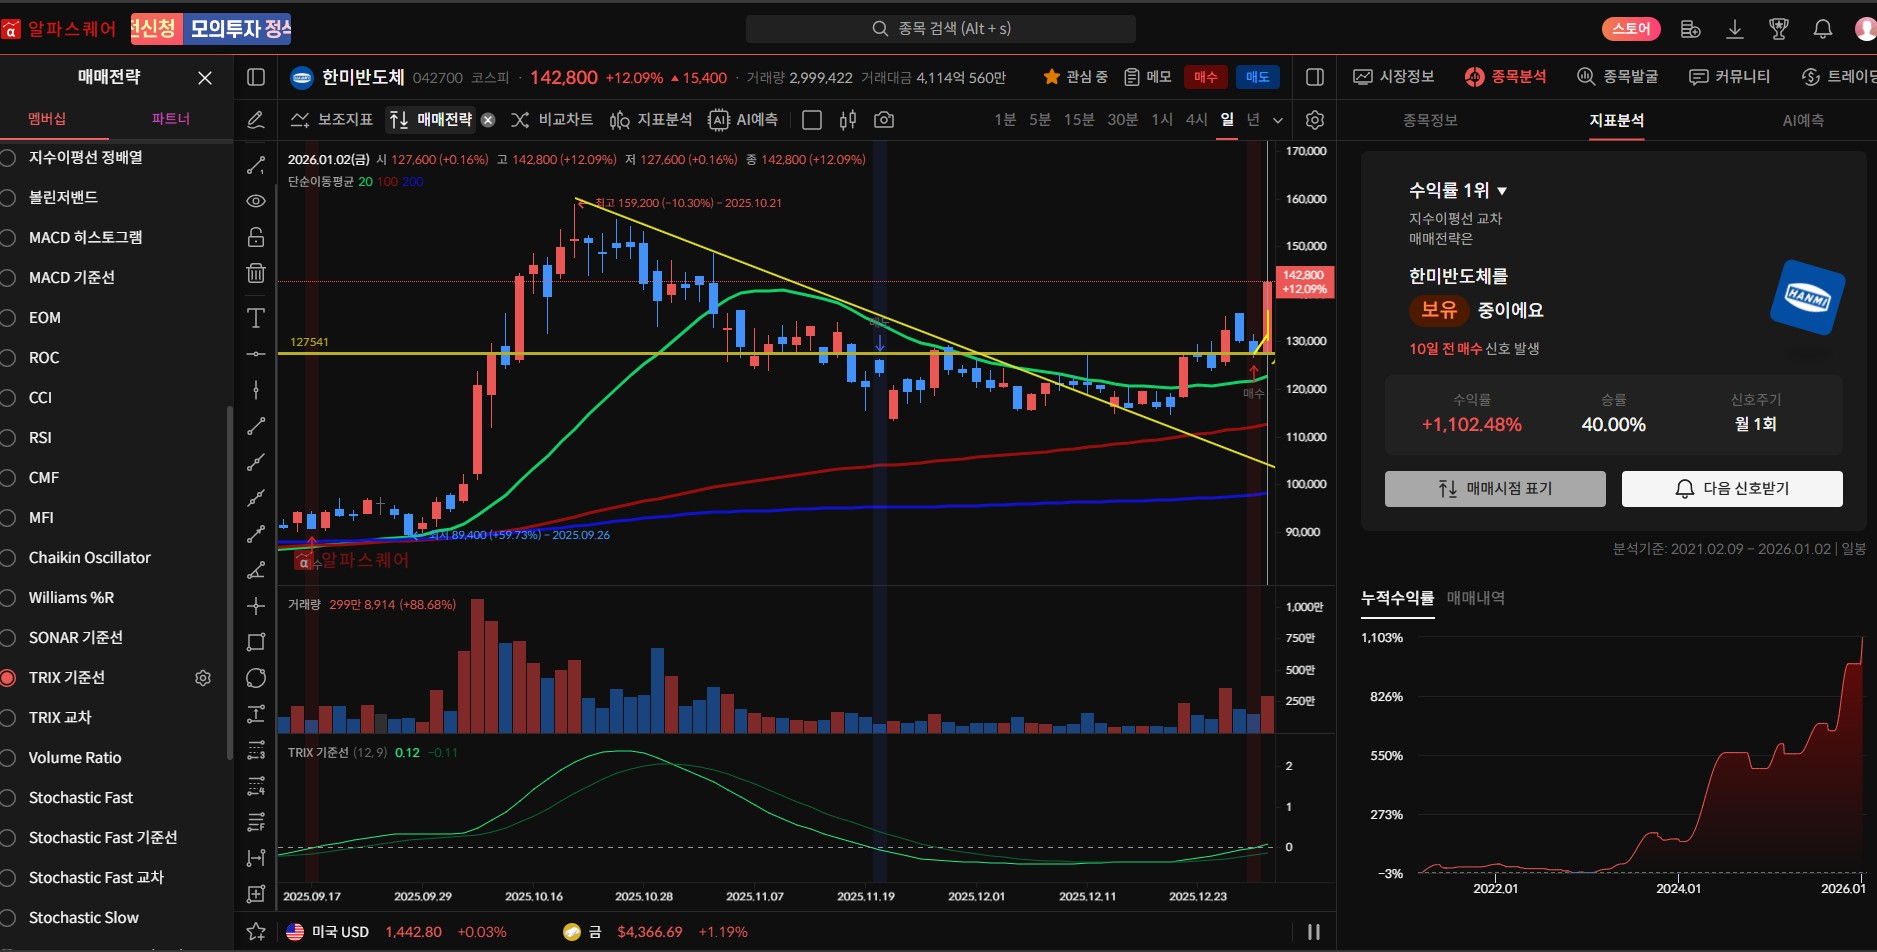
Task: Select the crosshair tool in drawing toolbar
Action: coord(256,606)
